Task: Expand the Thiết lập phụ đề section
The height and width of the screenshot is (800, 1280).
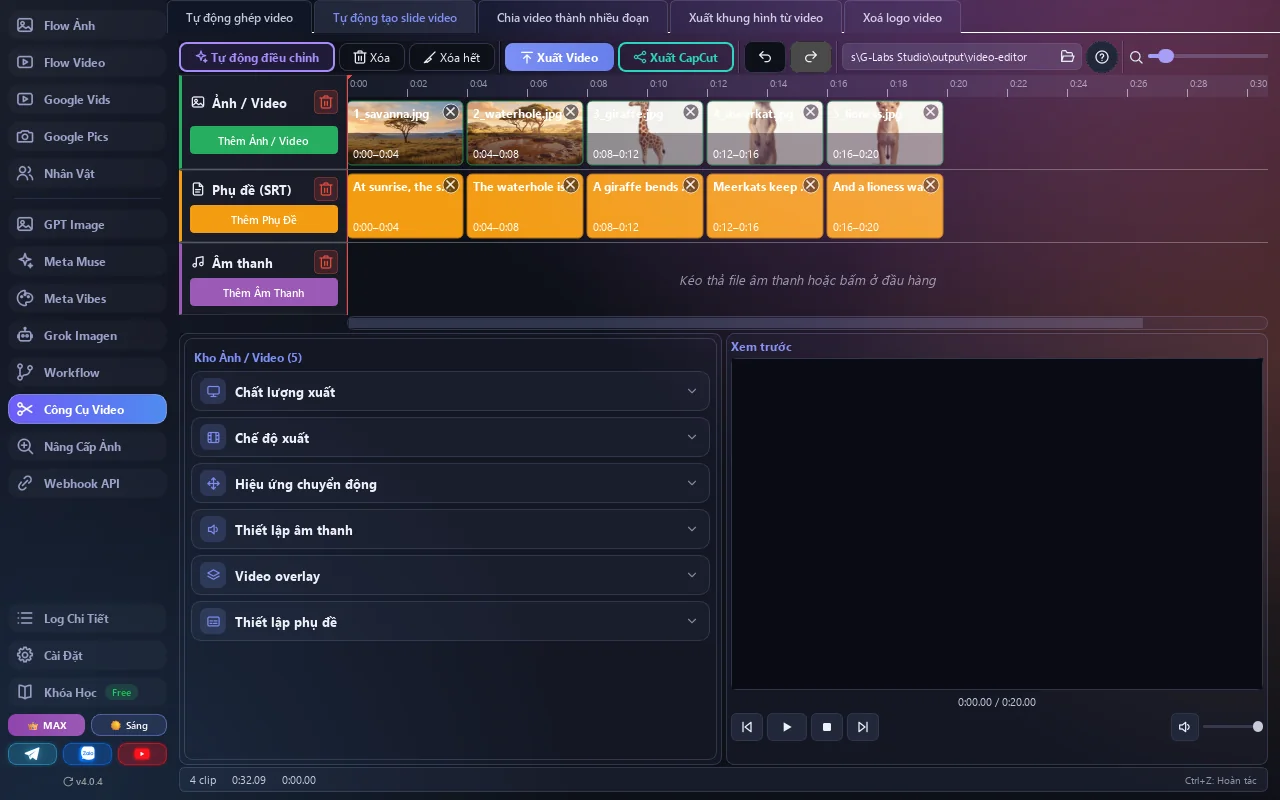Action: pyautogui.click(x=450, y=621)
